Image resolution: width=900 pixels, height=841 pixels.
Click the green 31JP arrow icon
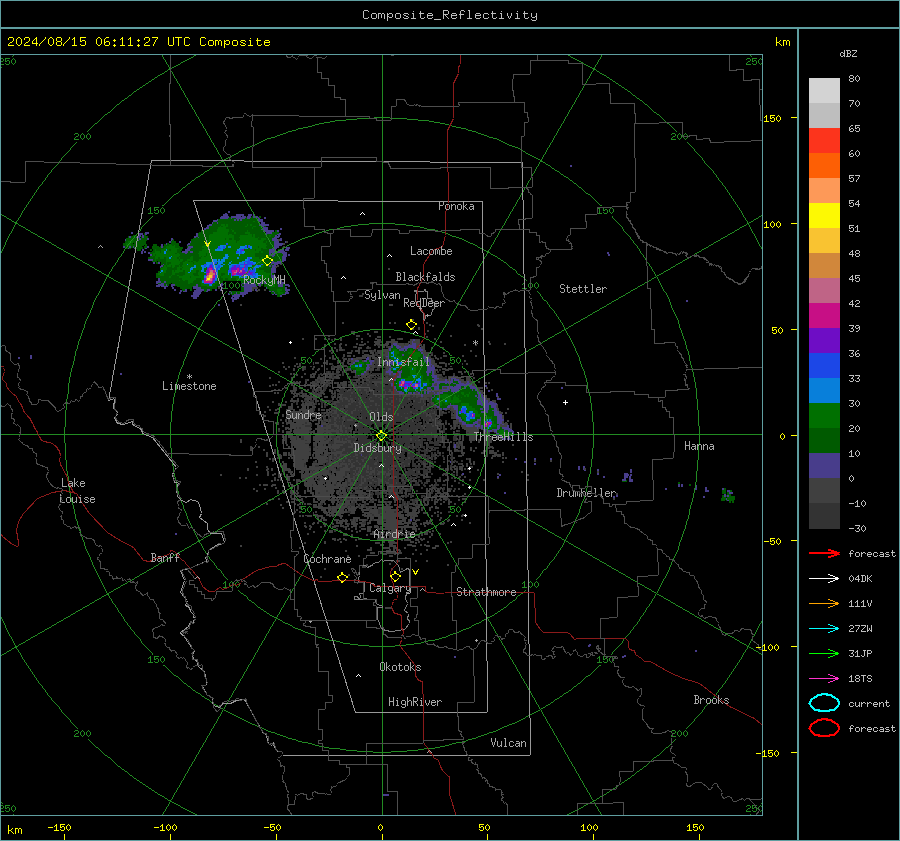click(824, 653)
